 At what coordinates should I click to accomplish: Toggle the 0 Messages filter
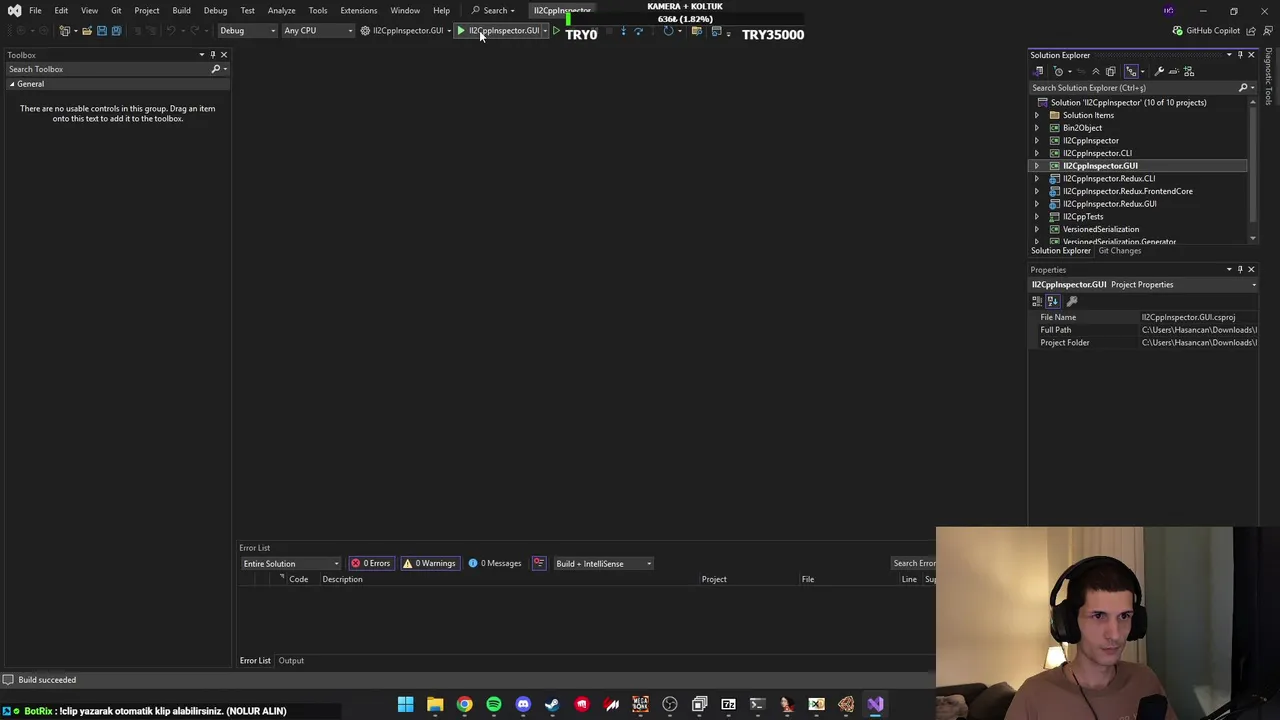[x=495, y=563]
